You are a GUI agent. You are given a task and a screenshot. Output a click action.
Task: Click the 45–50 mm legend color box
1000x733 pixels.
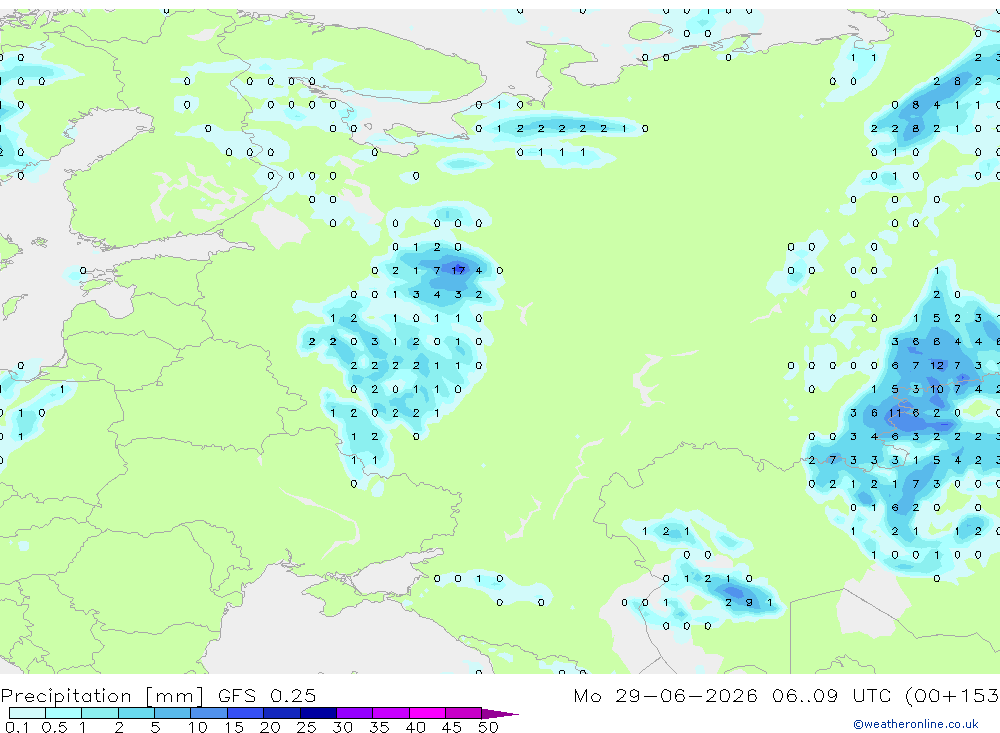pos(464,713)
